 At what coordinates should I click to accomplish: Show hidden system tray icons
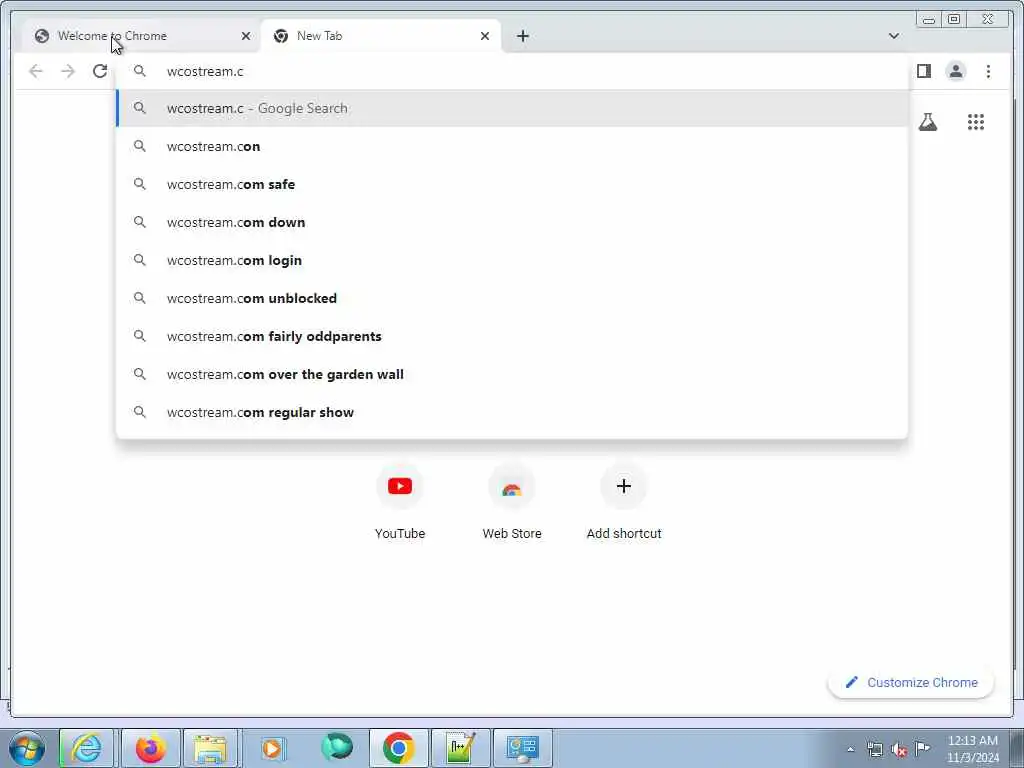coord(850,749)
